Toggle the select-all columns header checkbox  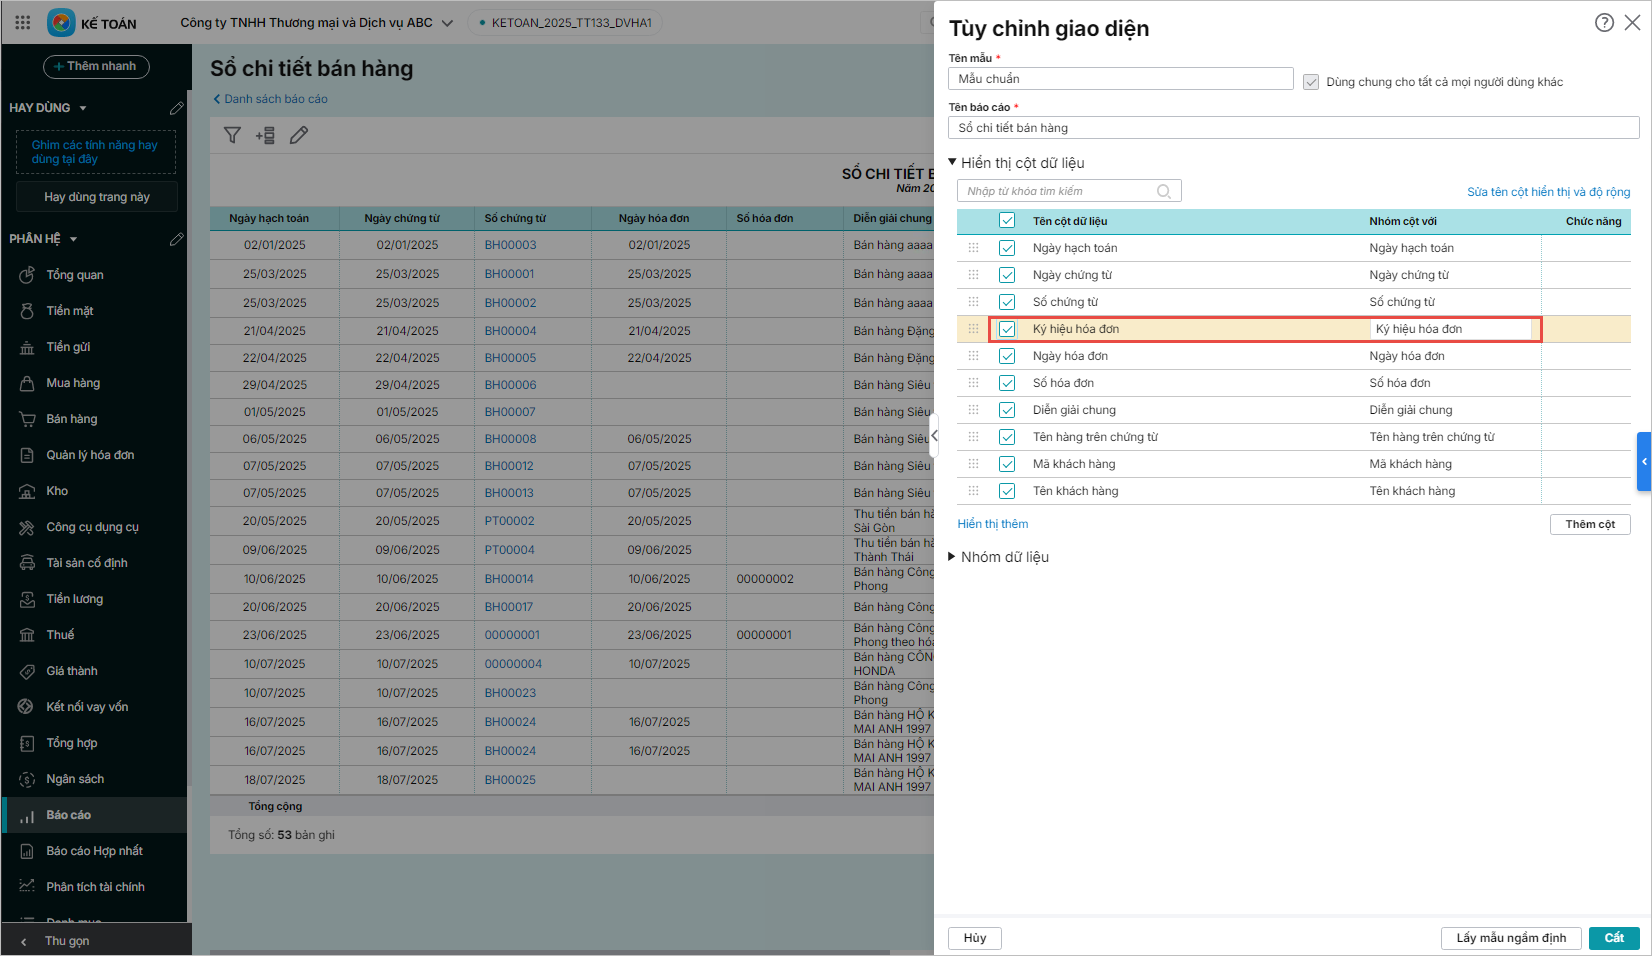pyautogui.click(x=1007, y=221)
